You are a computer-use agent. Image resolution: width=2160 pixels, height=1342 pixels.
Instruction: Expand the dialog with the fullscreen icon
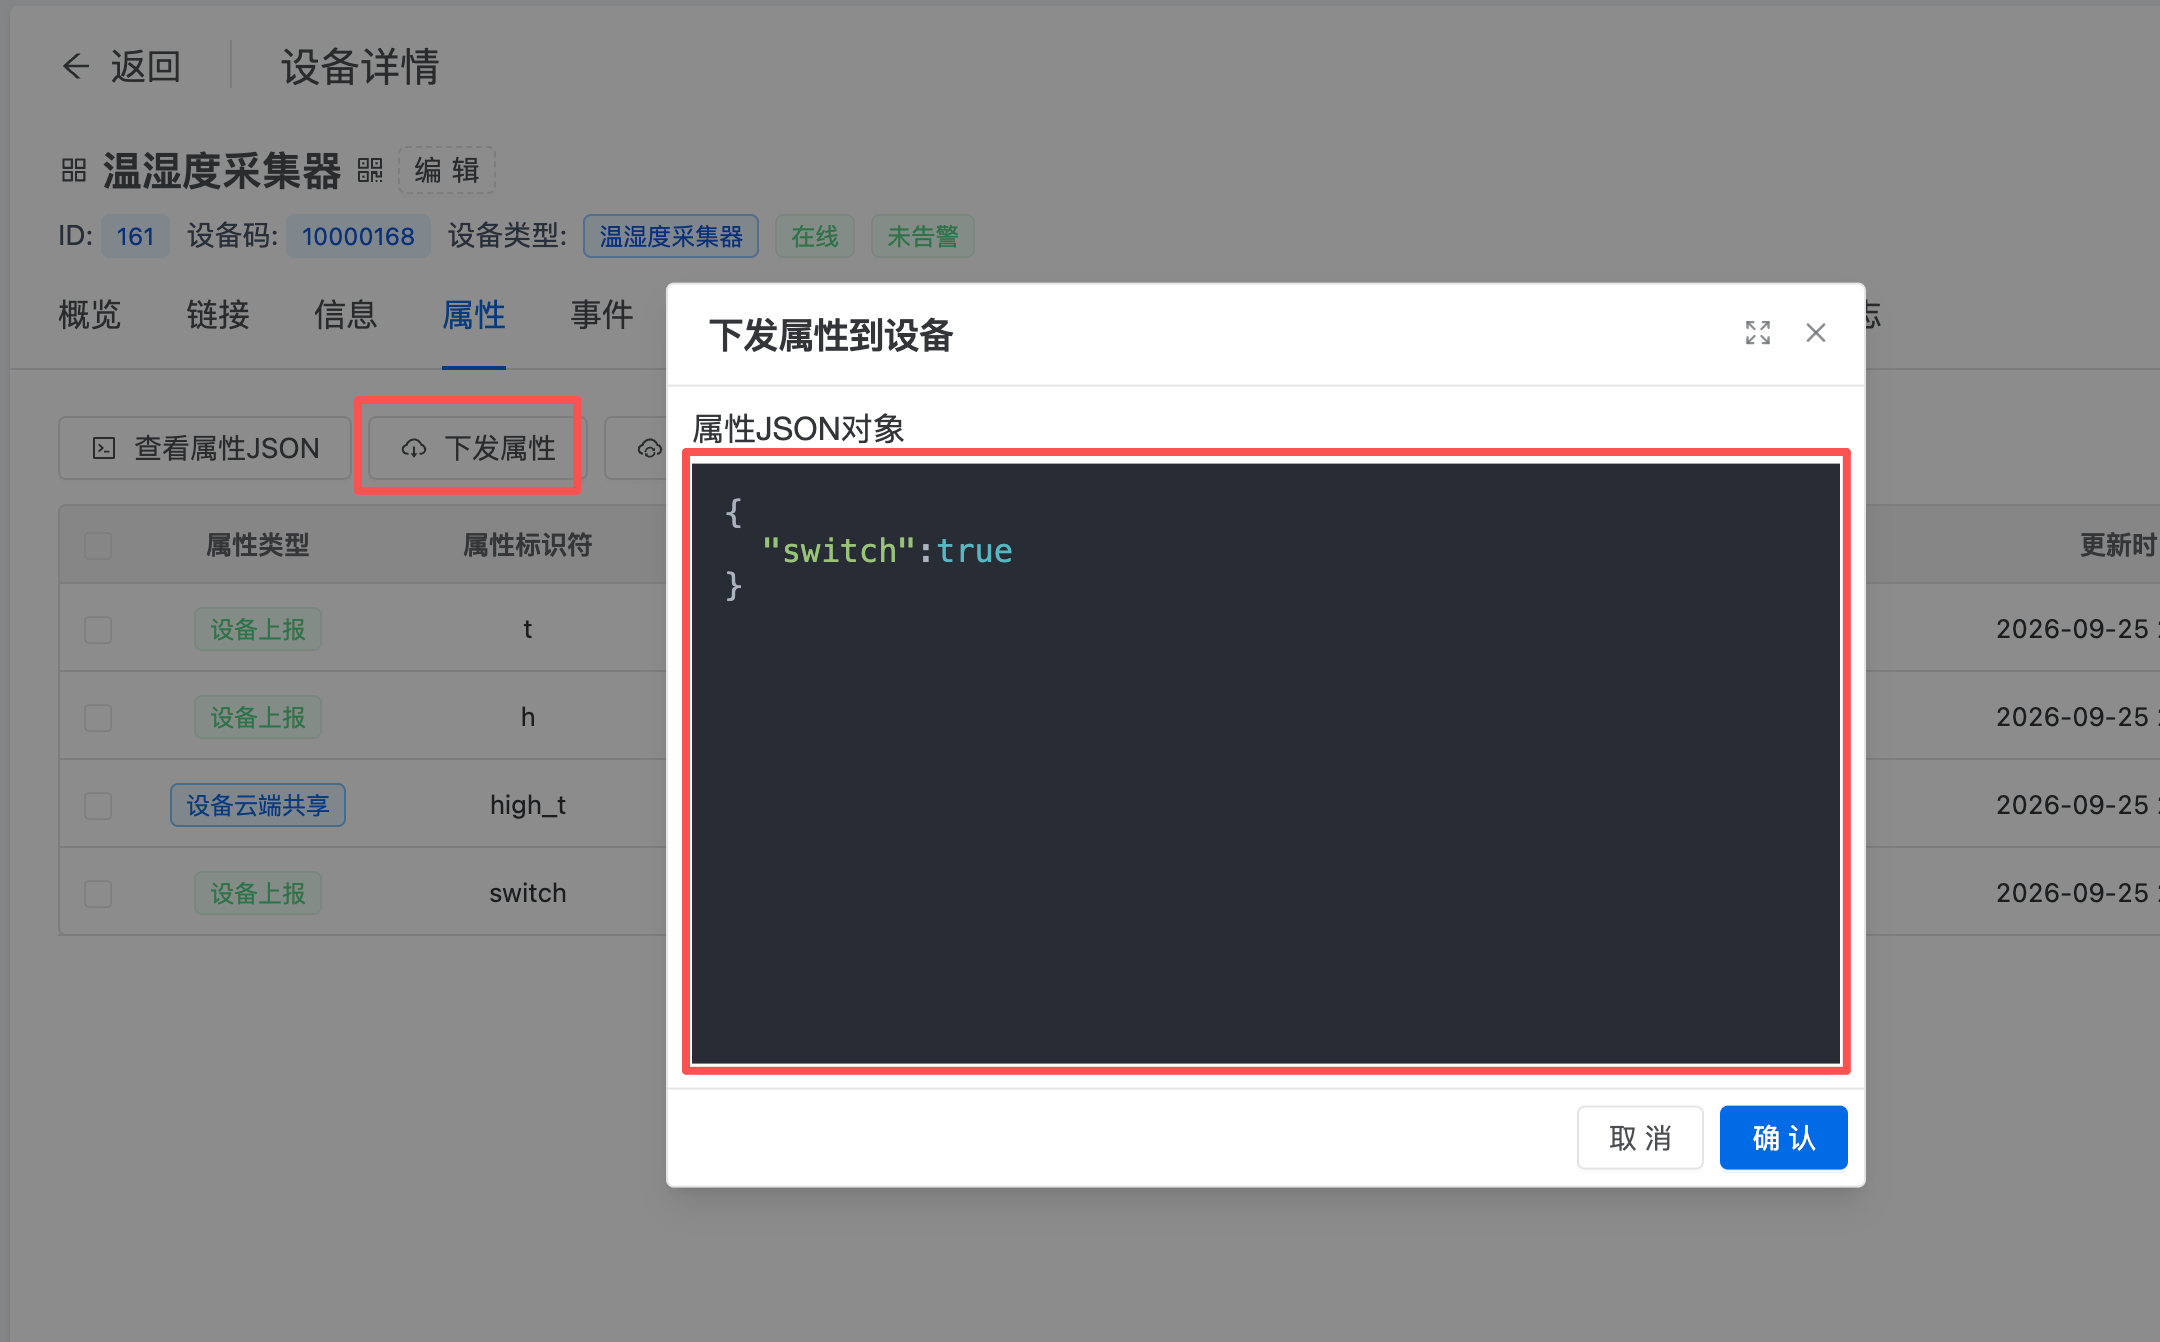(x=1758, y=333)
